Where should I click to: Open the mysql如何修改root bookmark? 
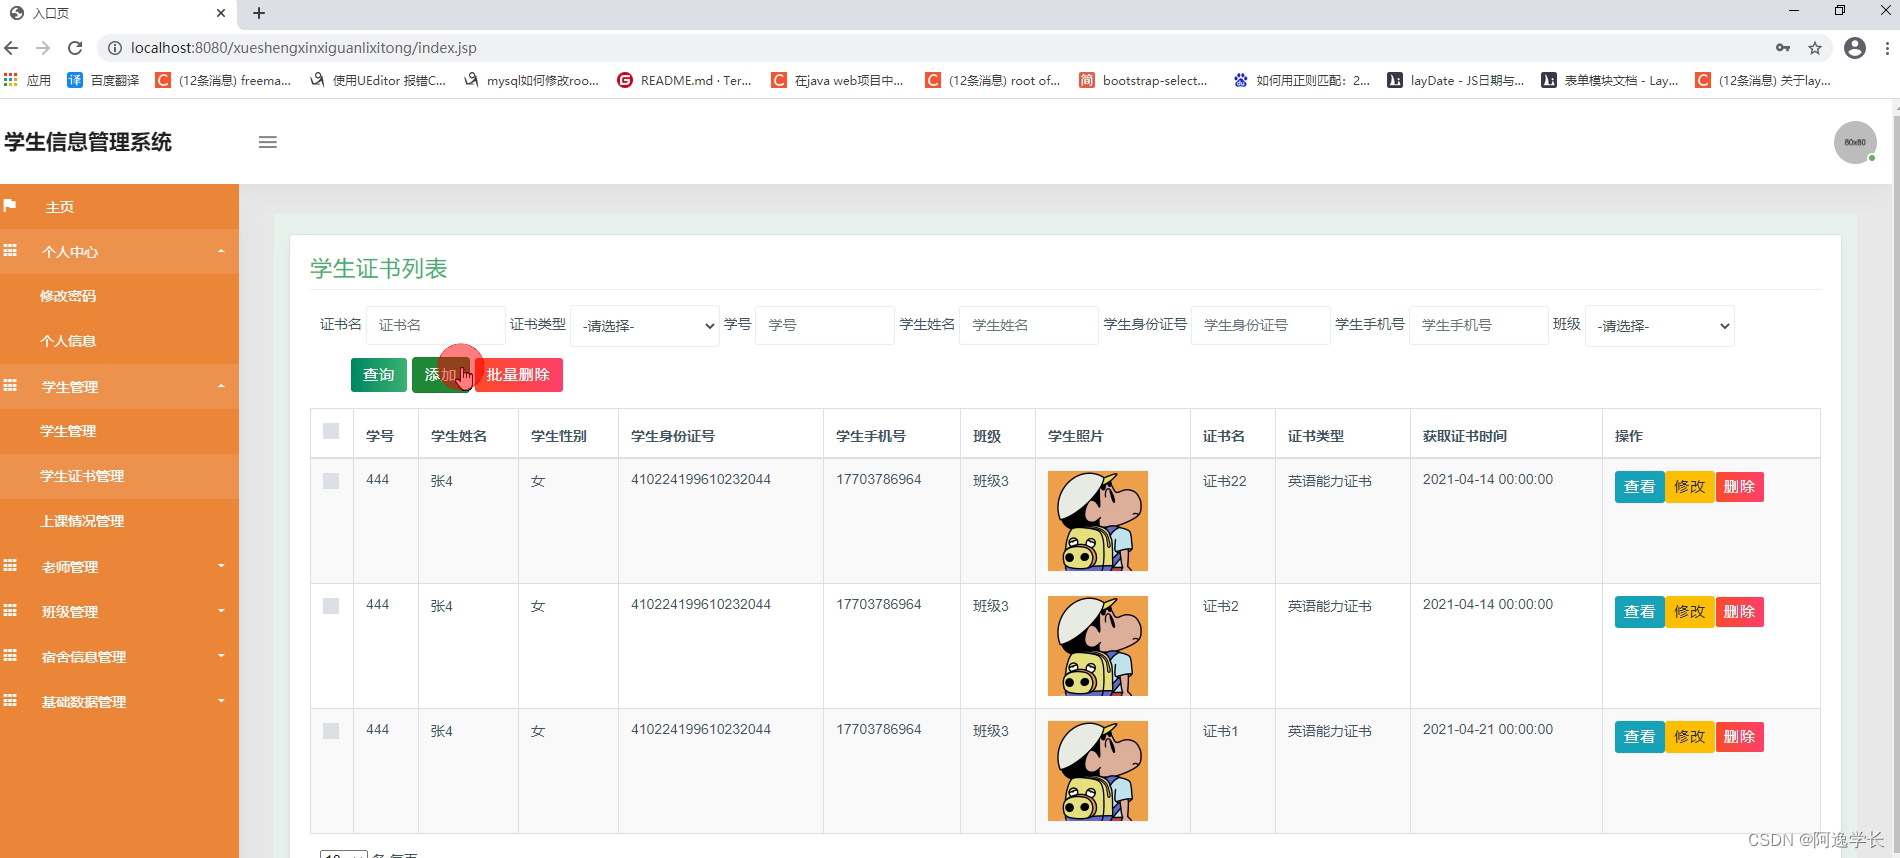(531, 80)
